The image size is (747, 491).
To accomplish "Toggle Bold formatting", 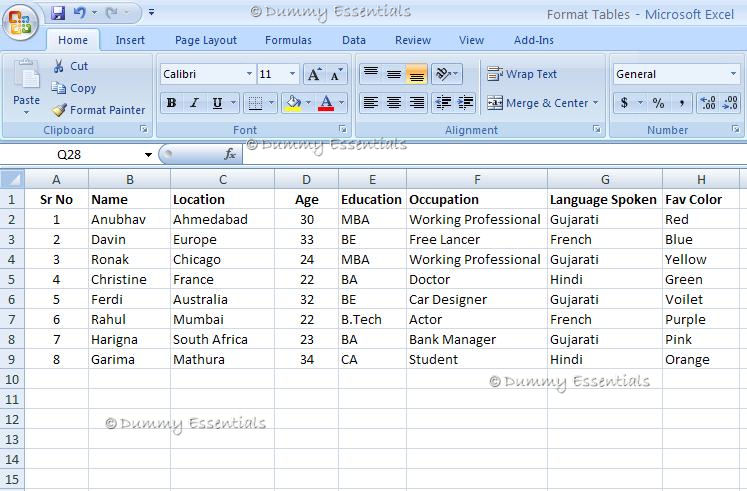I will pyautogui.click(x=172, y=103).
